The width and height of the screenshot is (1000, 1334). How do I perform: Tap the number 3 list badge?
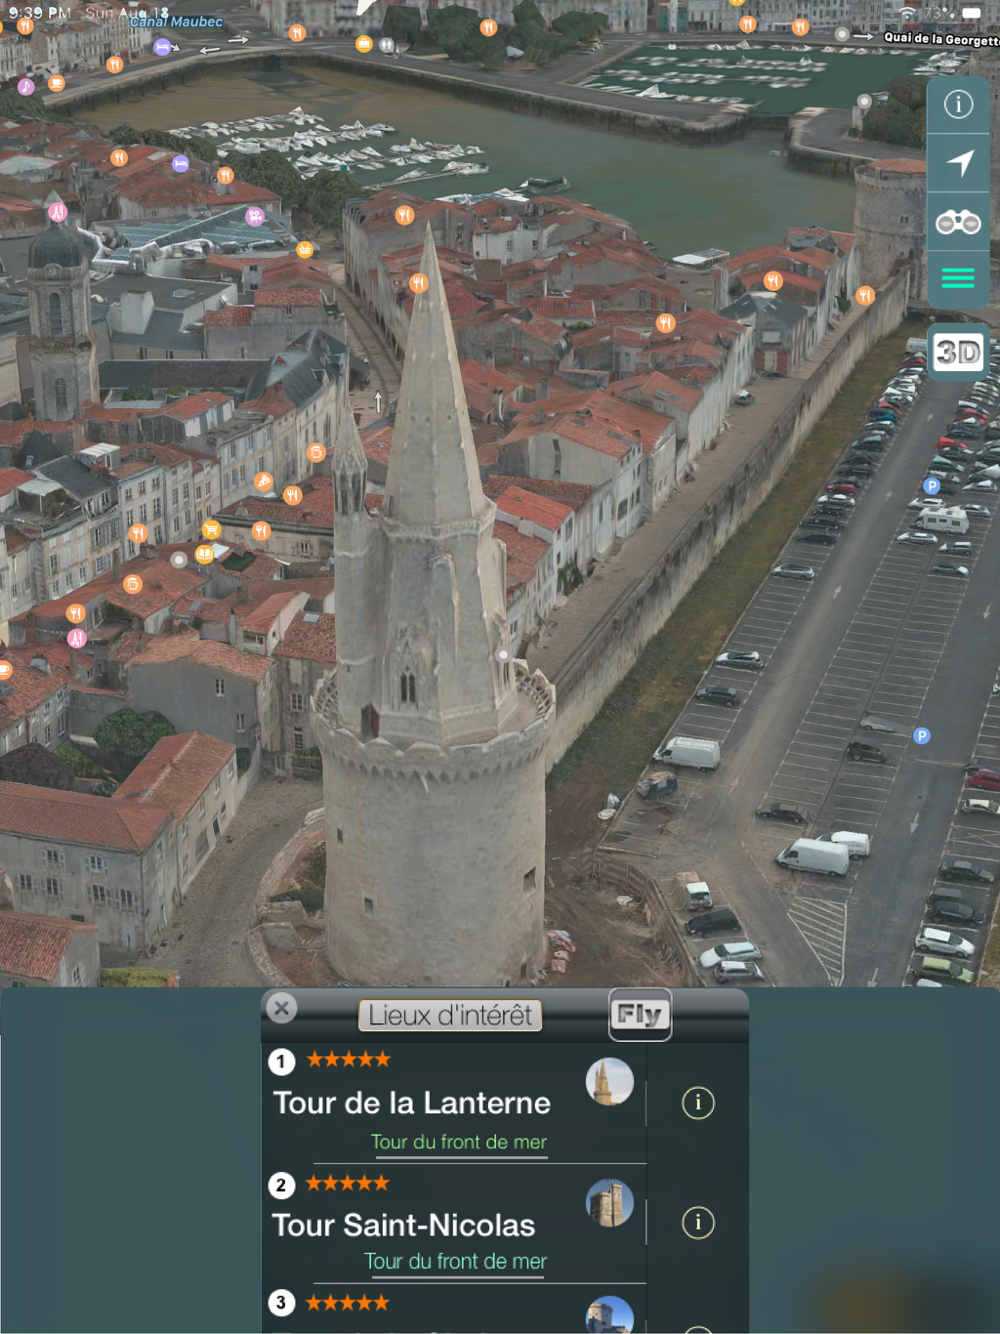281,1302
